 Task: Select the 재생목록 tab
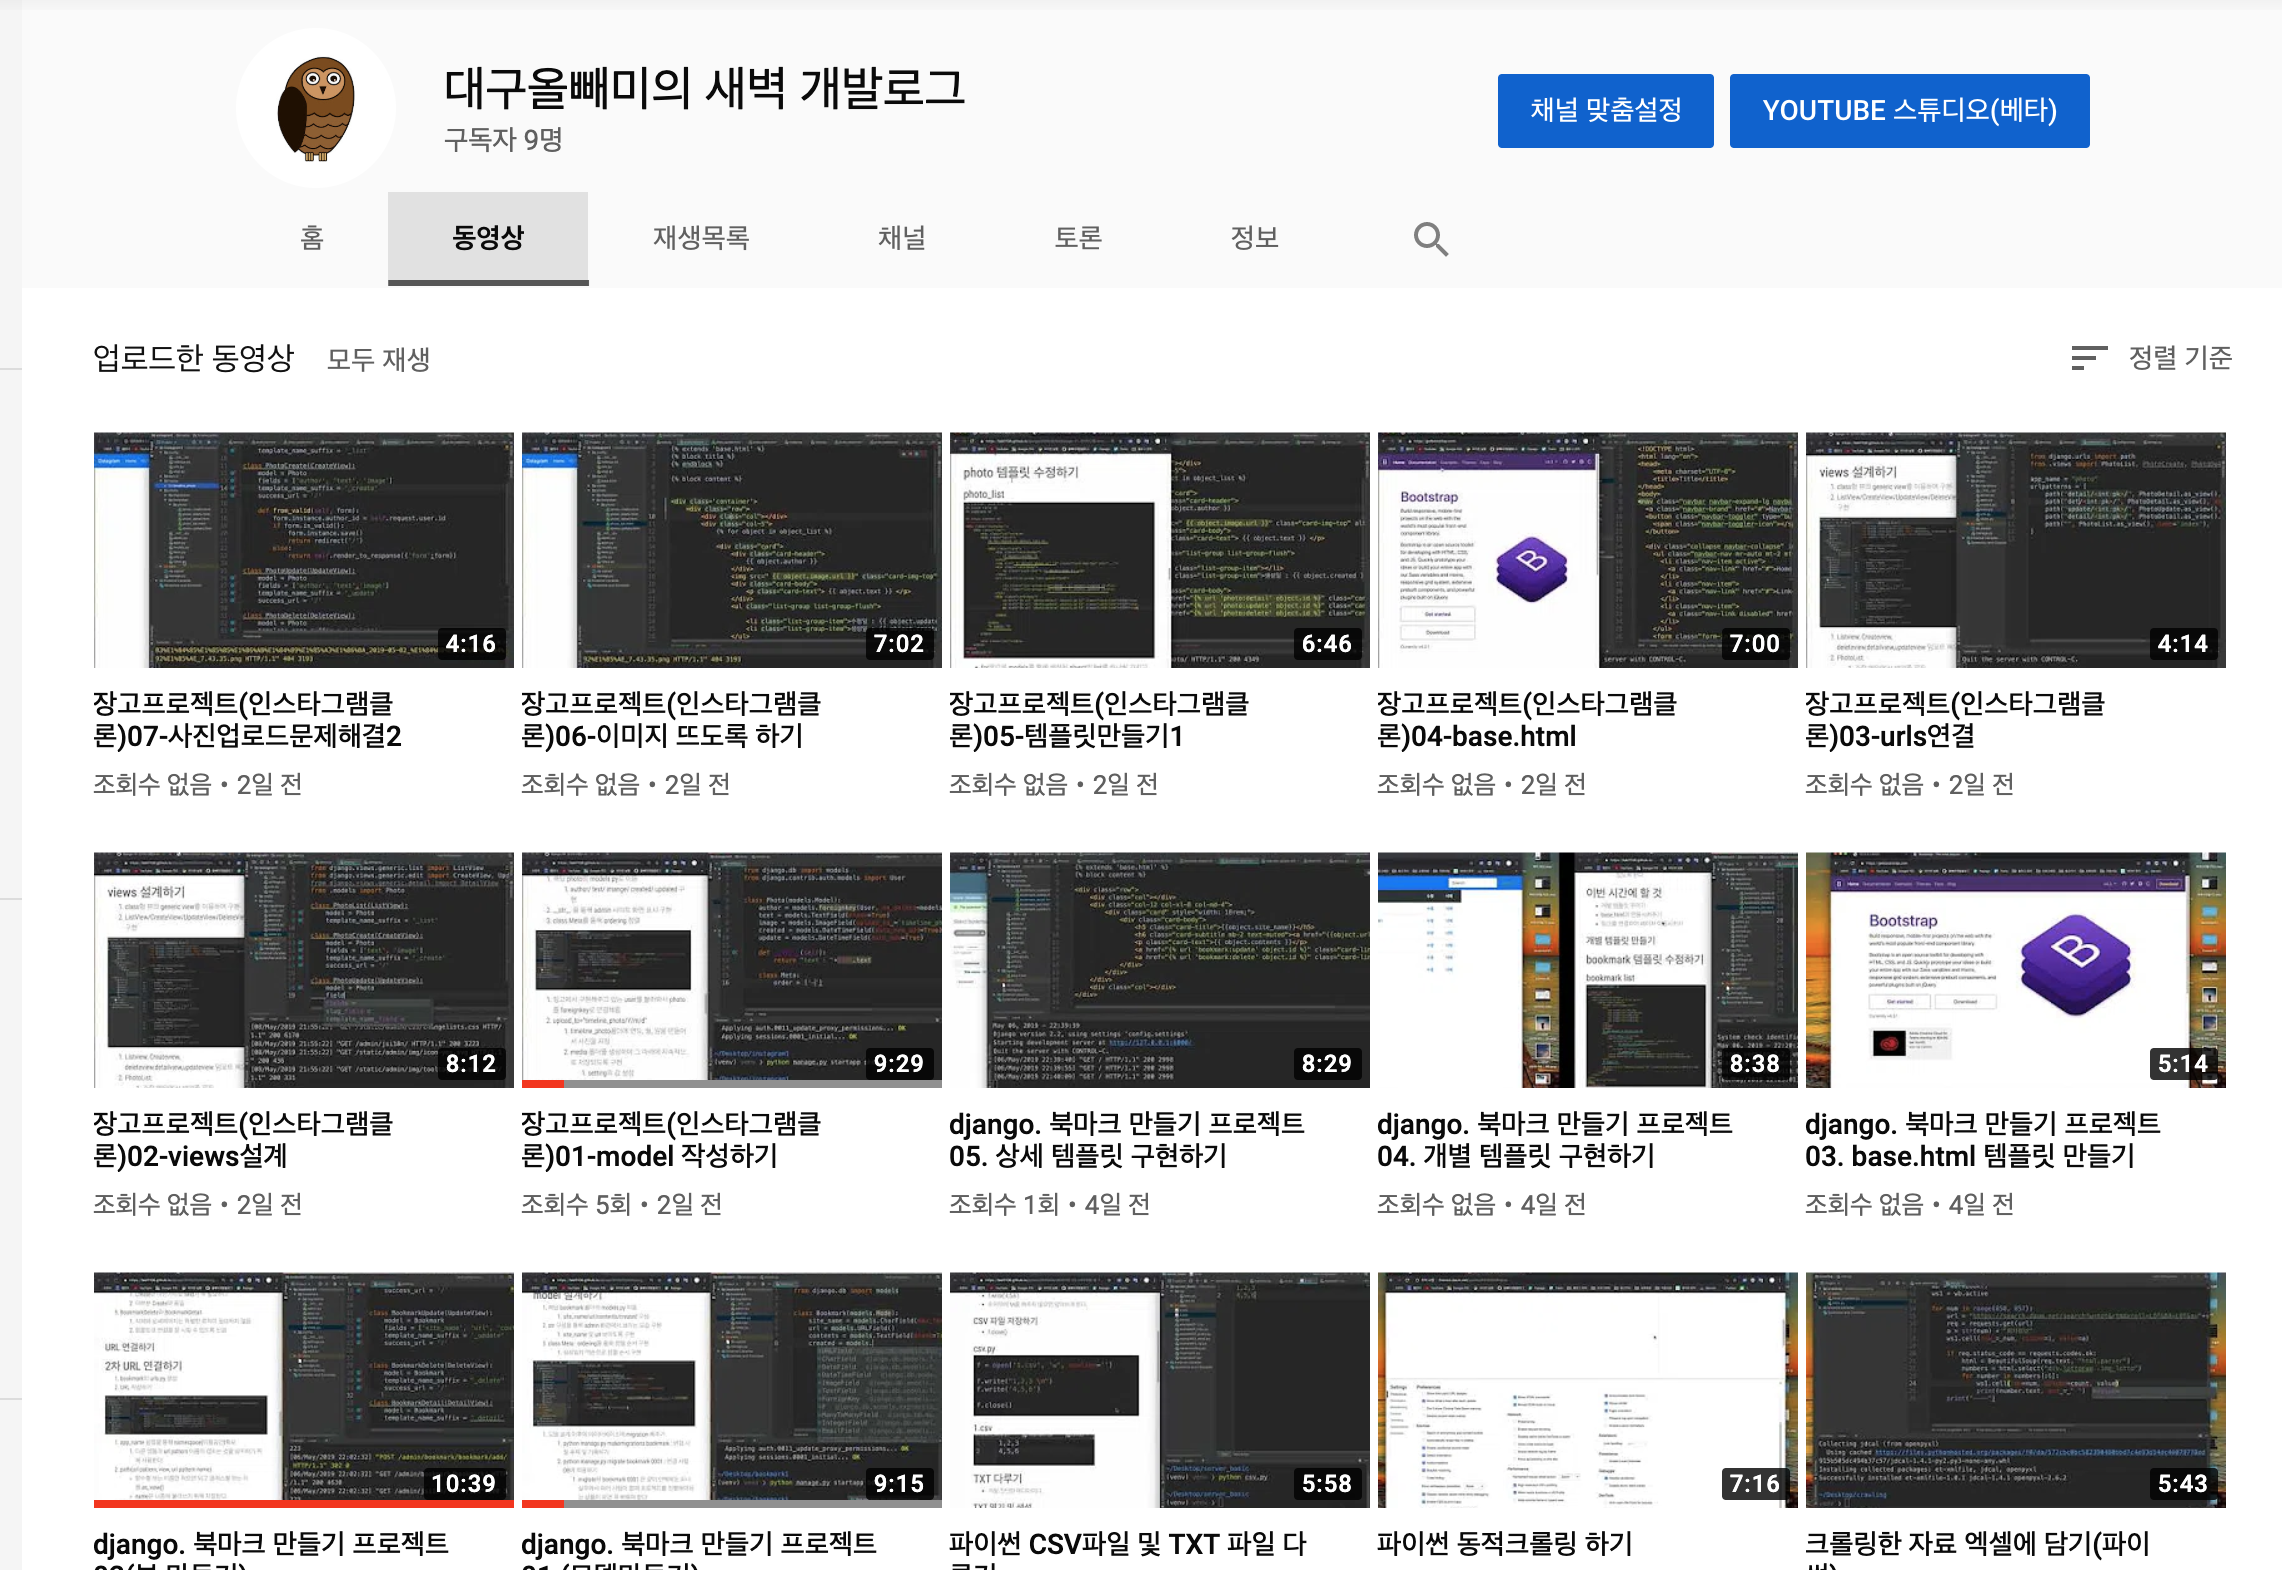pos(701,238)
